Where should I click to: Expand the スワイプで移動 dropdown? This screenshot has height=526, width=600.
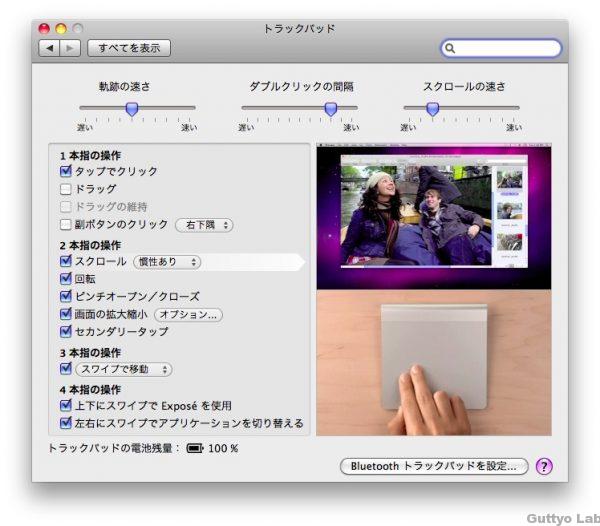click(124, 369)
